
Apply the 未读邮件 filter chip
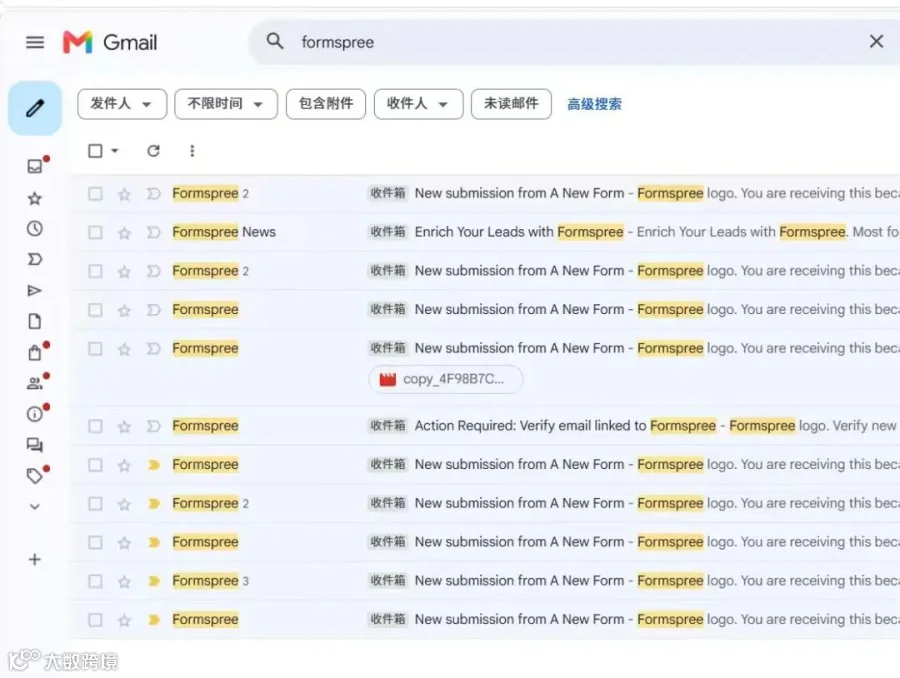(x=511, y=104)
